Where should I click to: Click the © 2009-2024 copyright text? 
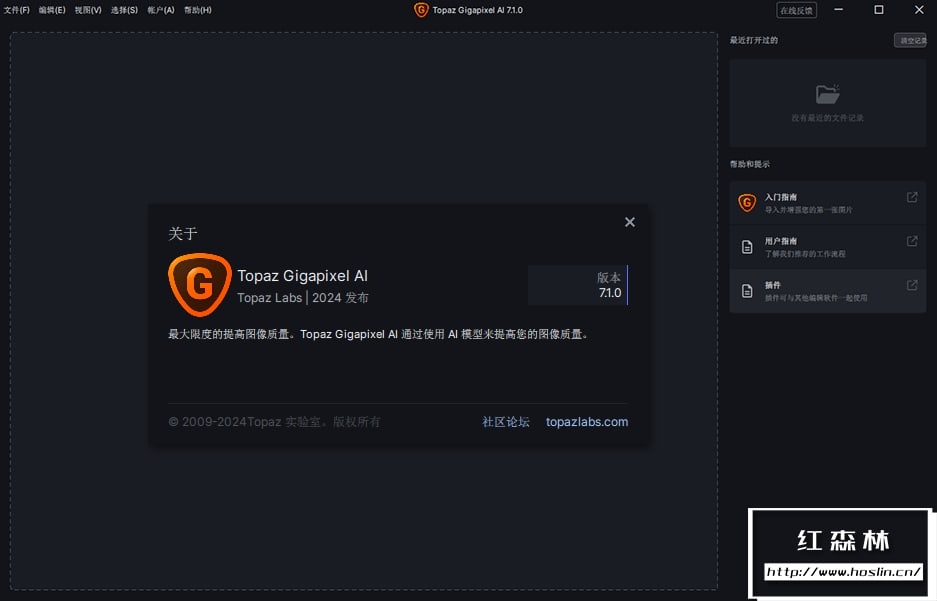(274, 422)
